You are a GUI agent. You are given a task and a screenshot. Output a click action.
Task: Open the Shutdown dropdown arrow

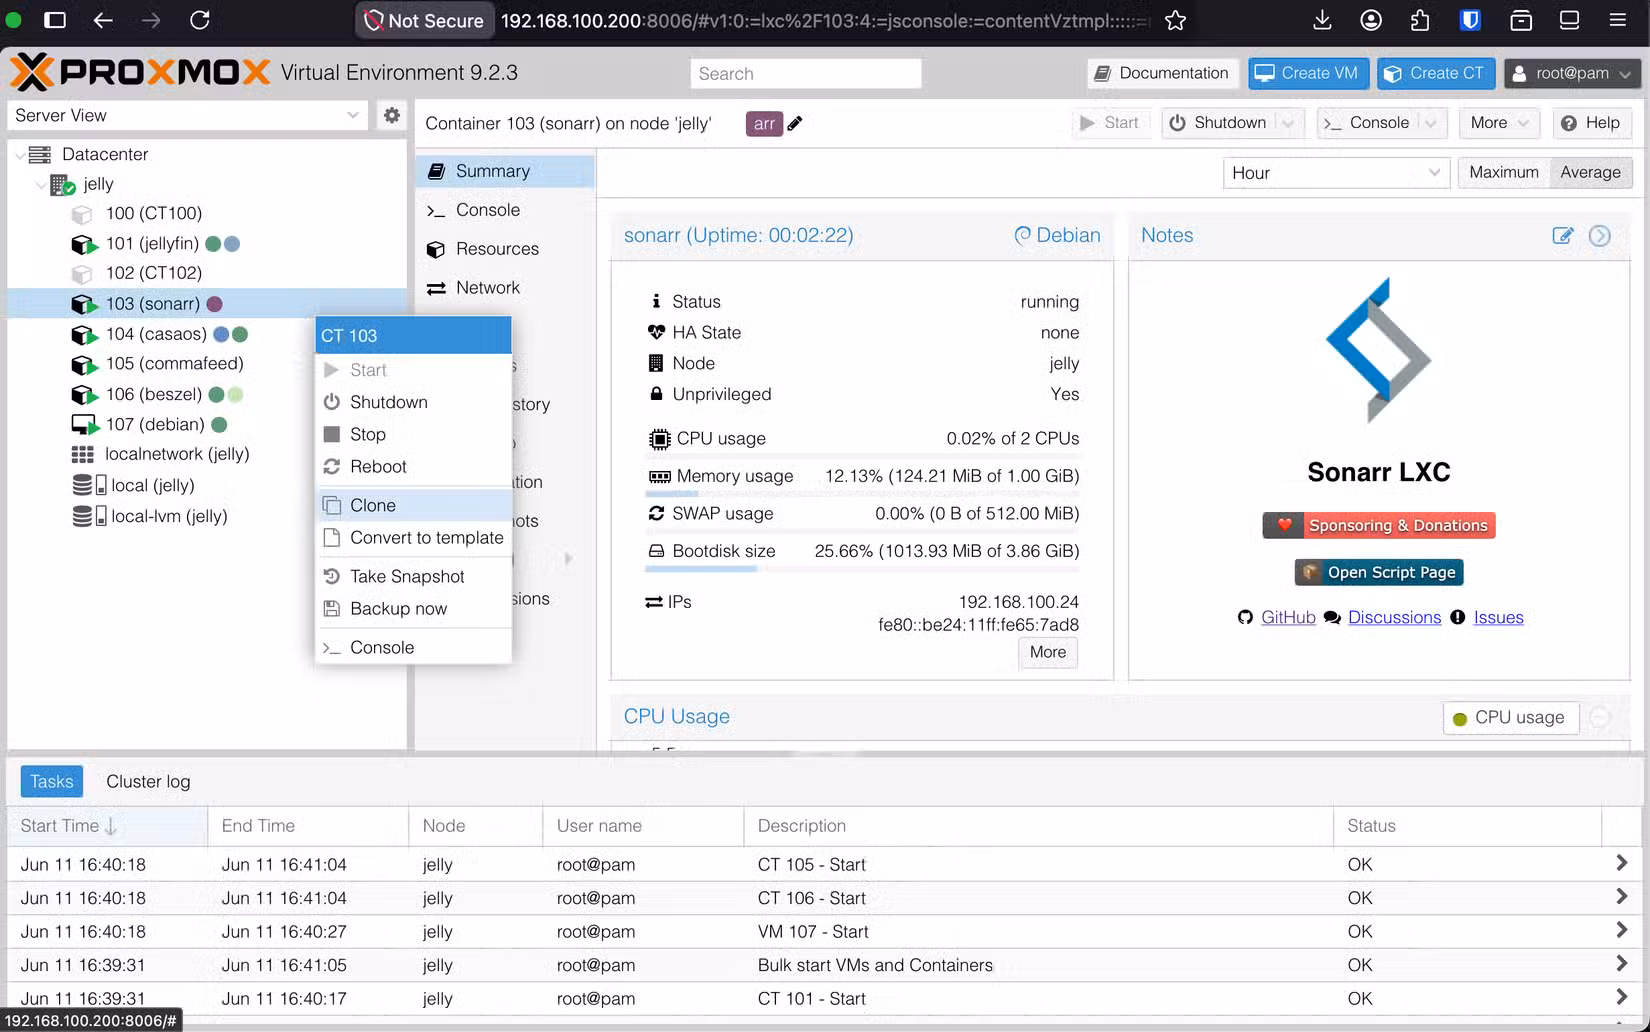[1288, 123]
